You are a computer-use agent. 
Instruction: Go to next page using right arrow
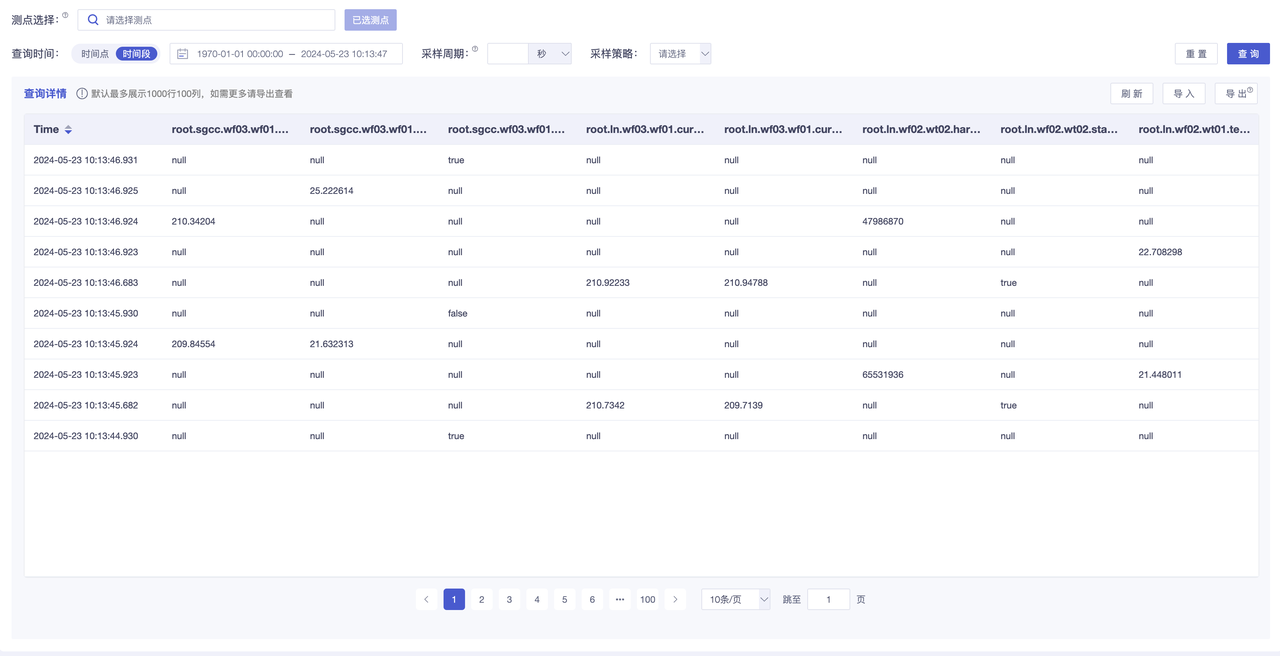coord(675,600)
